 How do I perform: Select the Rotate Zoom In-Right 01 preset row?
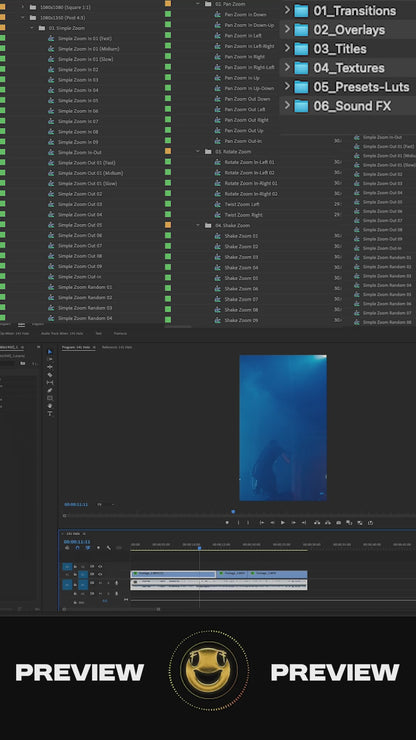pos(250,183)
